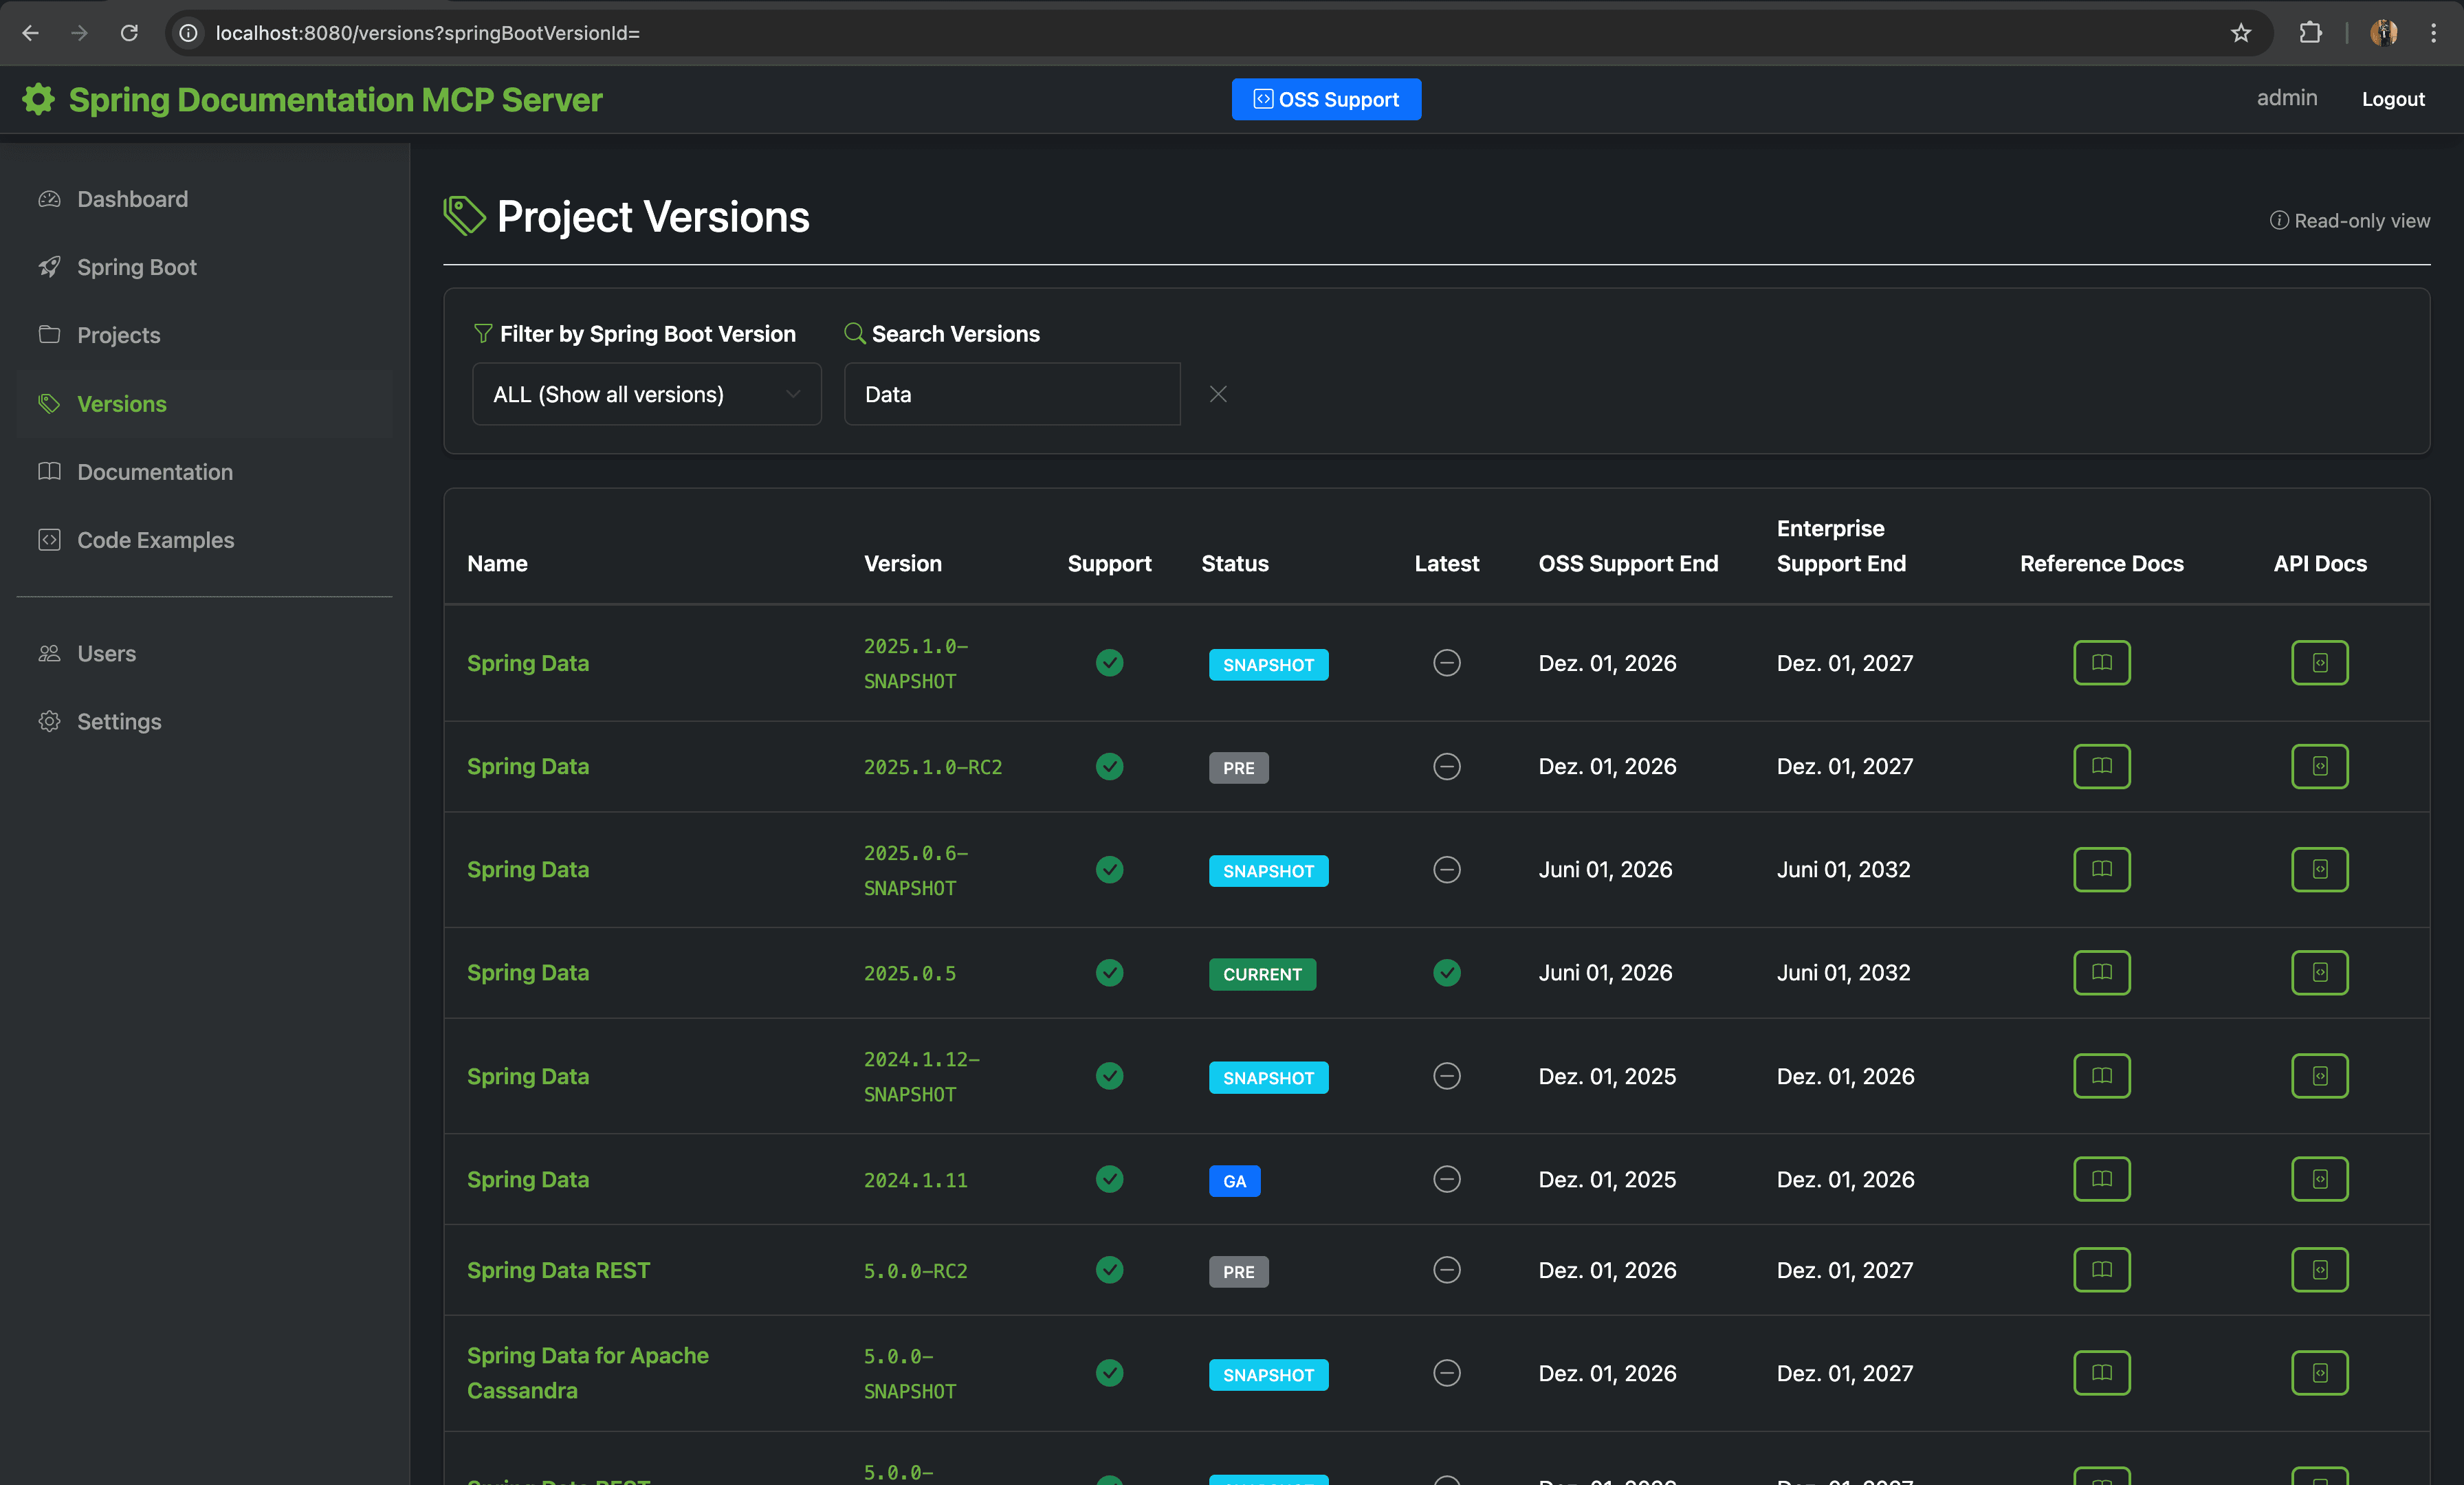Open Chrome profile avatar menu
The image size is (2464, 1485).
pyautogui.click(x=2383, y=33)
